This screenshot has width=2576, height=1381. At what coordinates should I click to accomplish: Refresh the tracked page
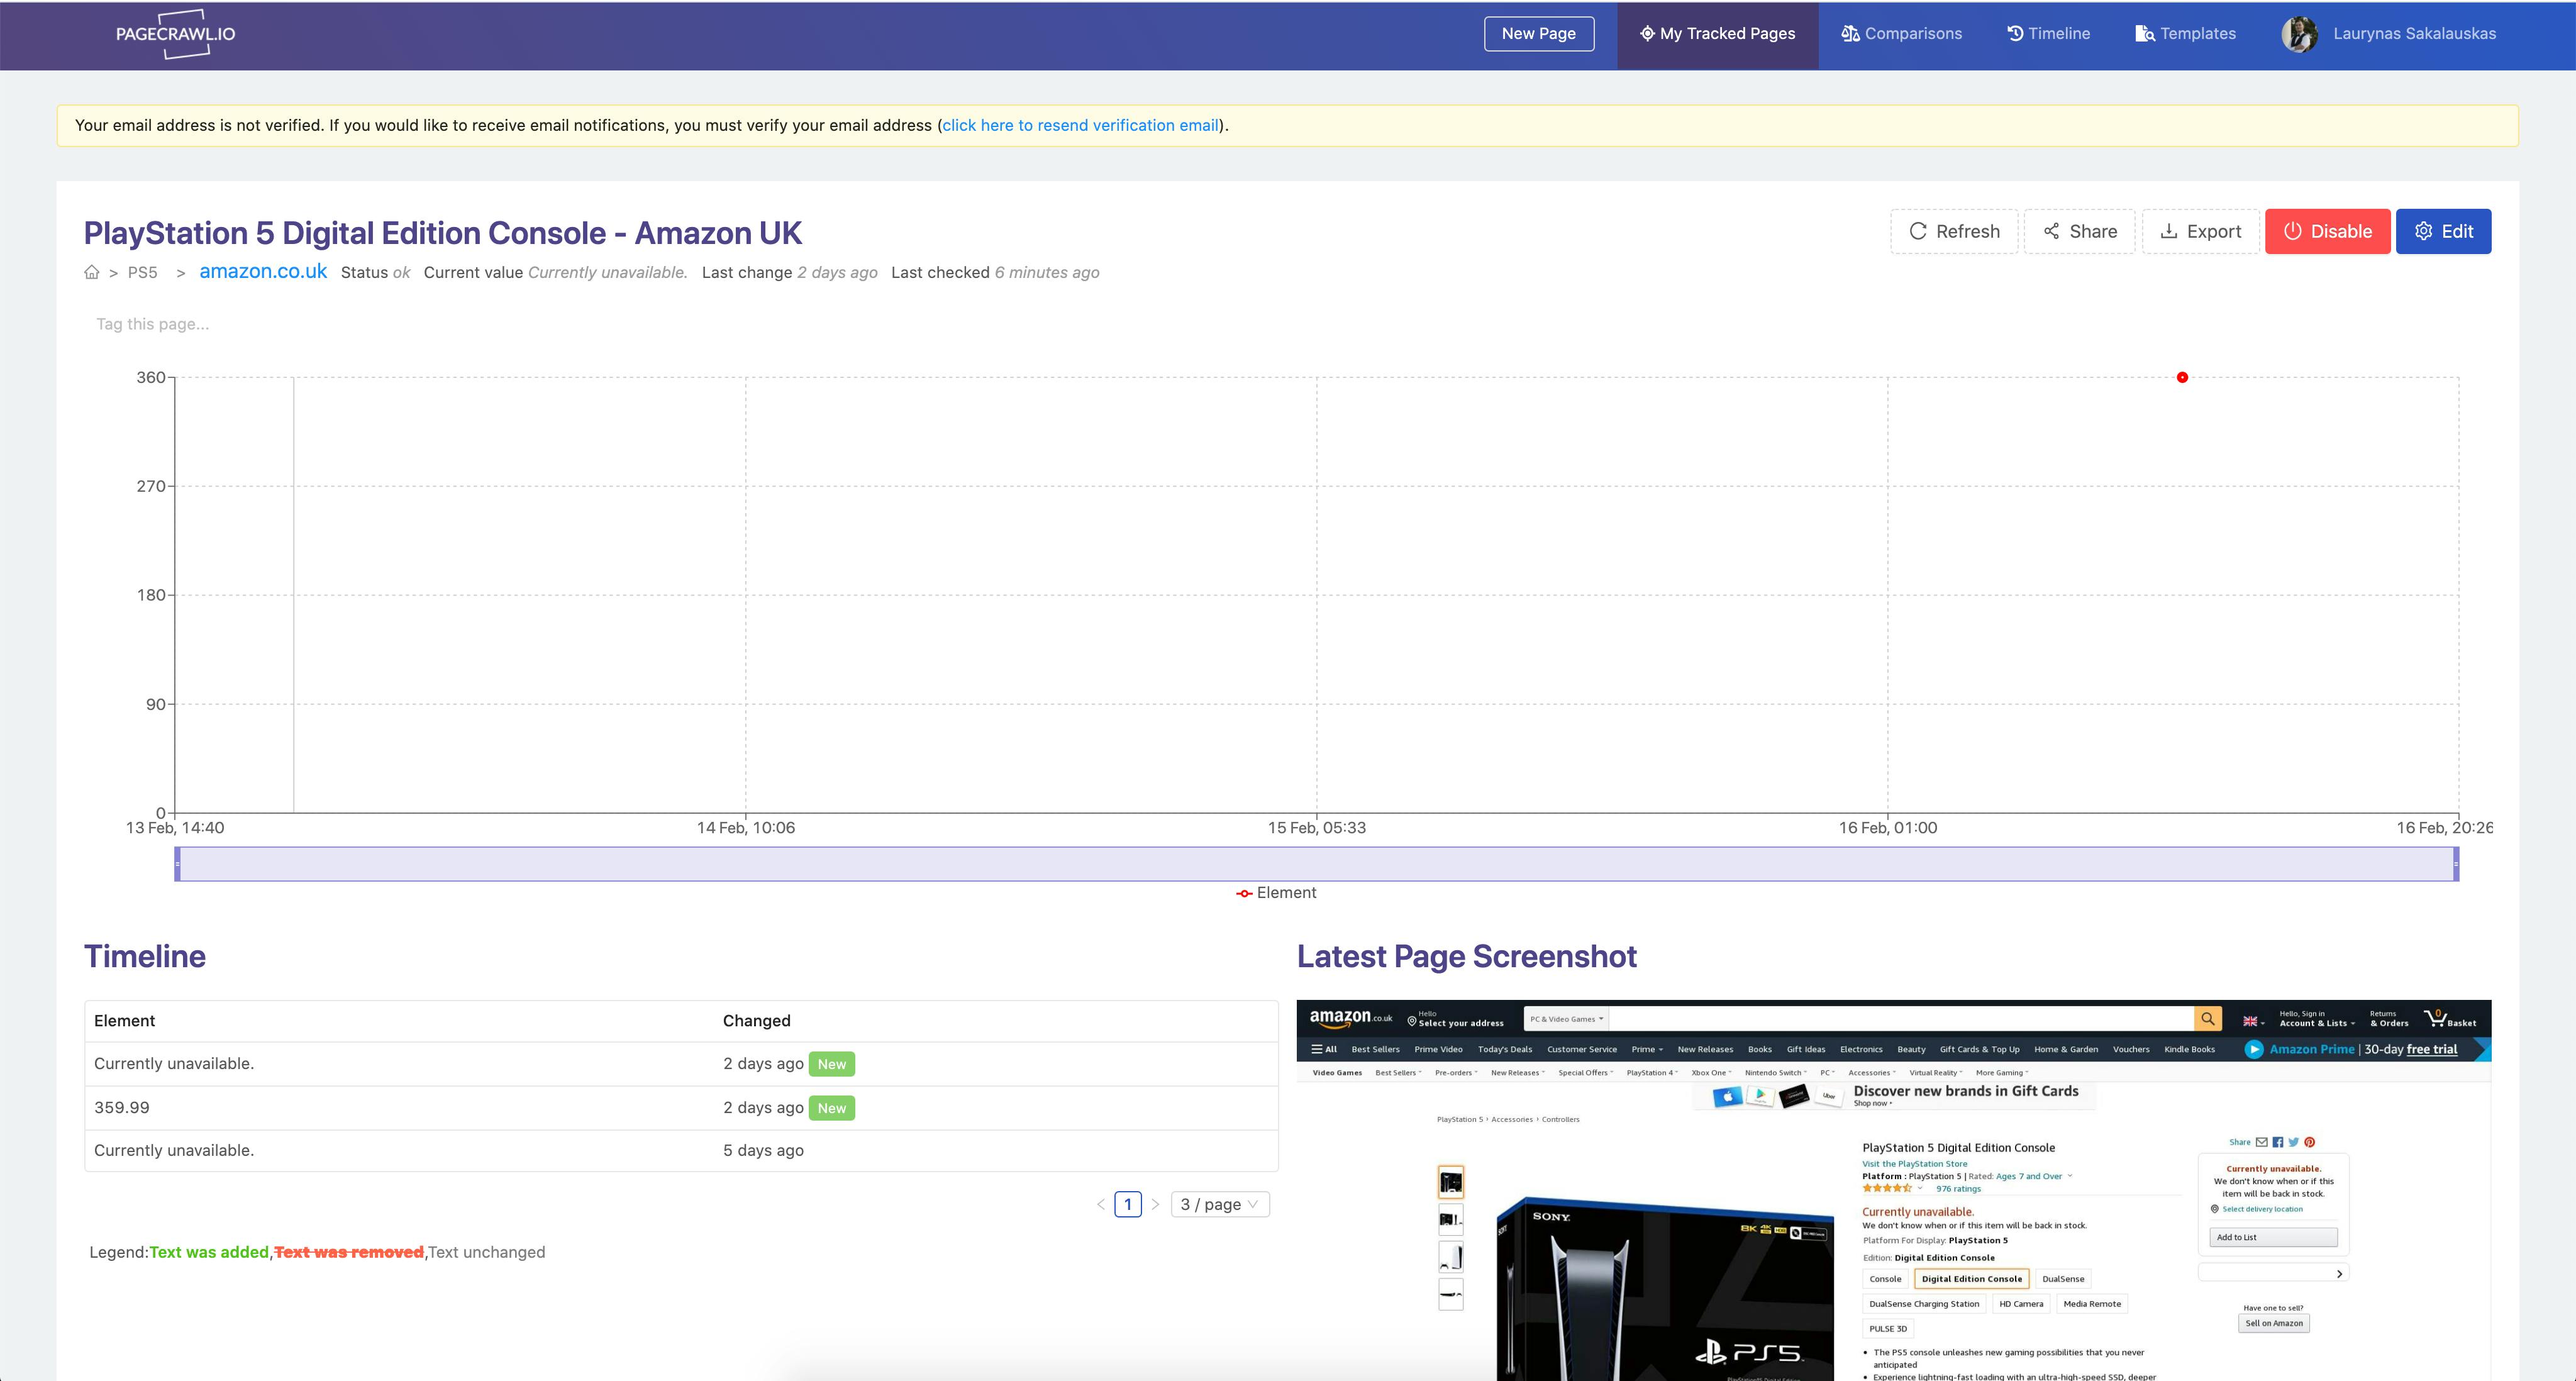click(1954, 231)
